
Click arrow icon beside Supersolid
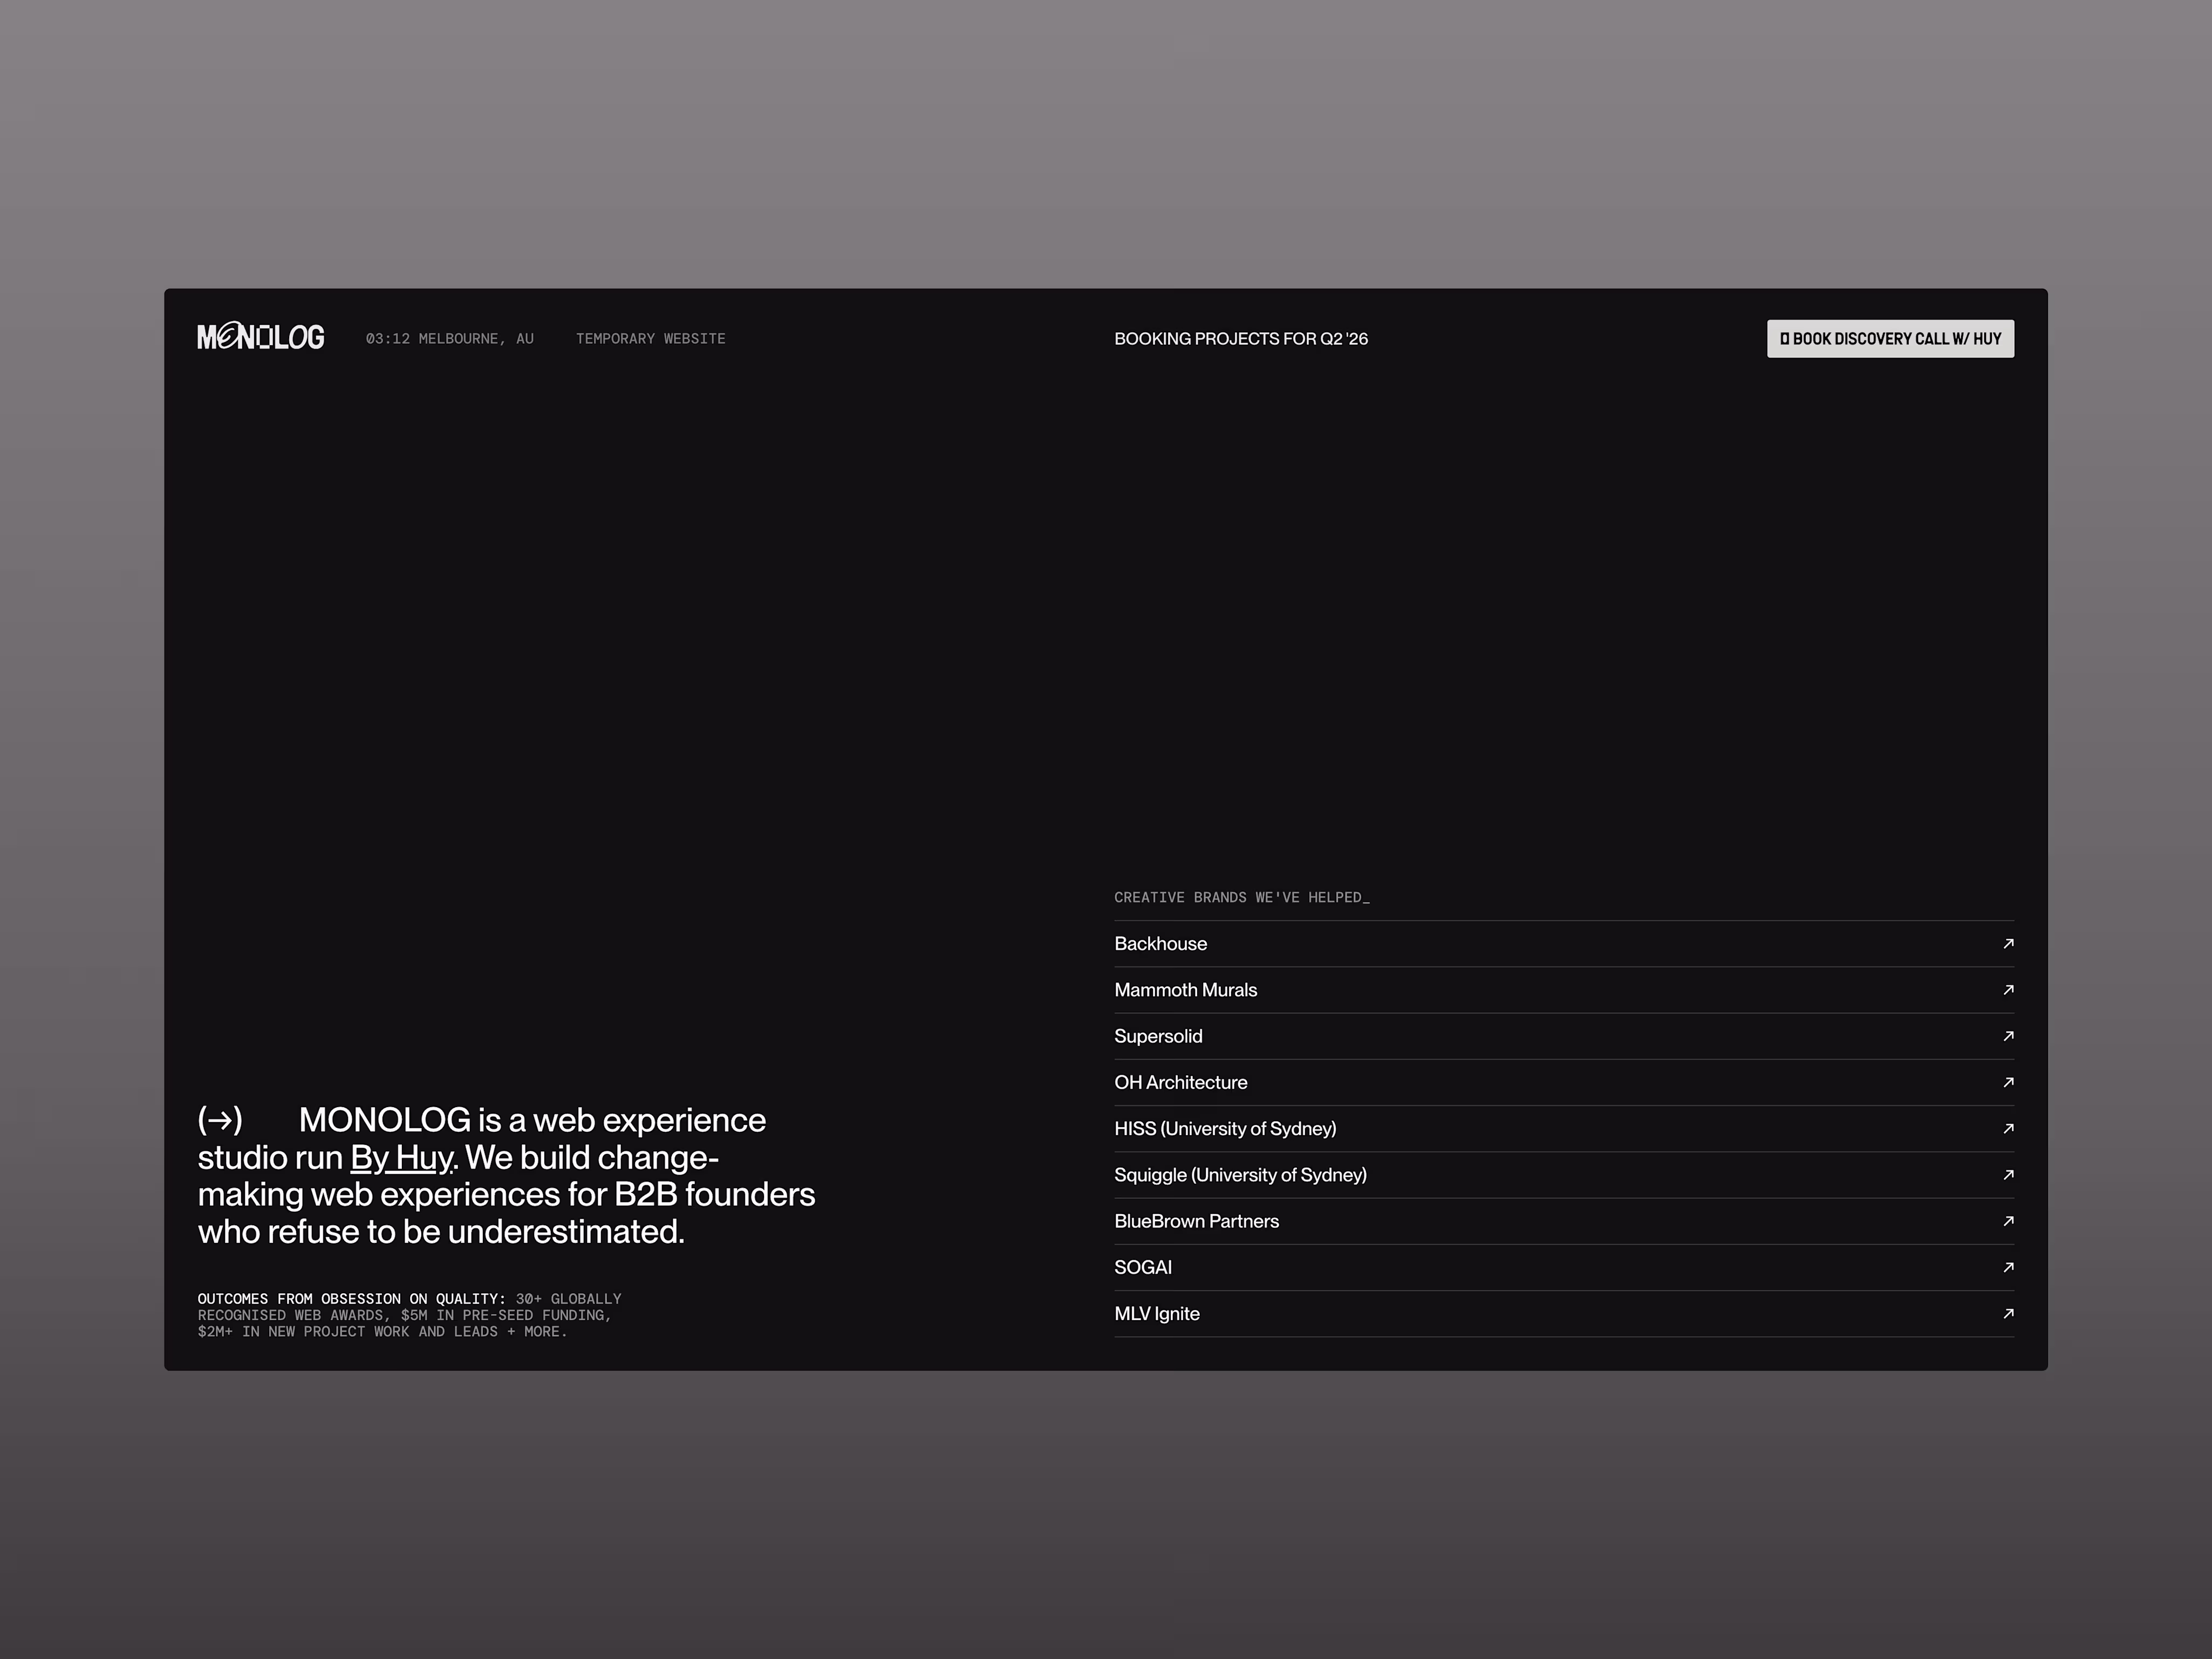[x=2008, y=1036]
